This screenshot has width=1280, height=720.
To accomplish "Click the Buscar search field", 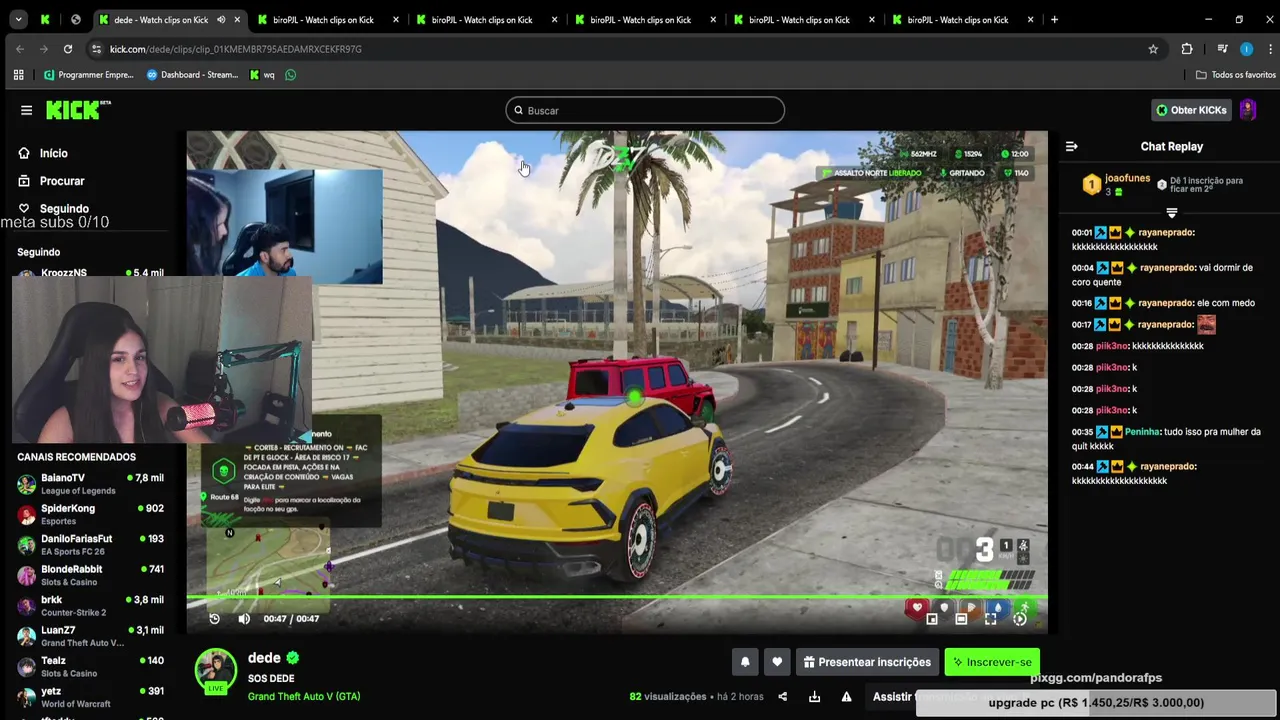I will point(645,110).
